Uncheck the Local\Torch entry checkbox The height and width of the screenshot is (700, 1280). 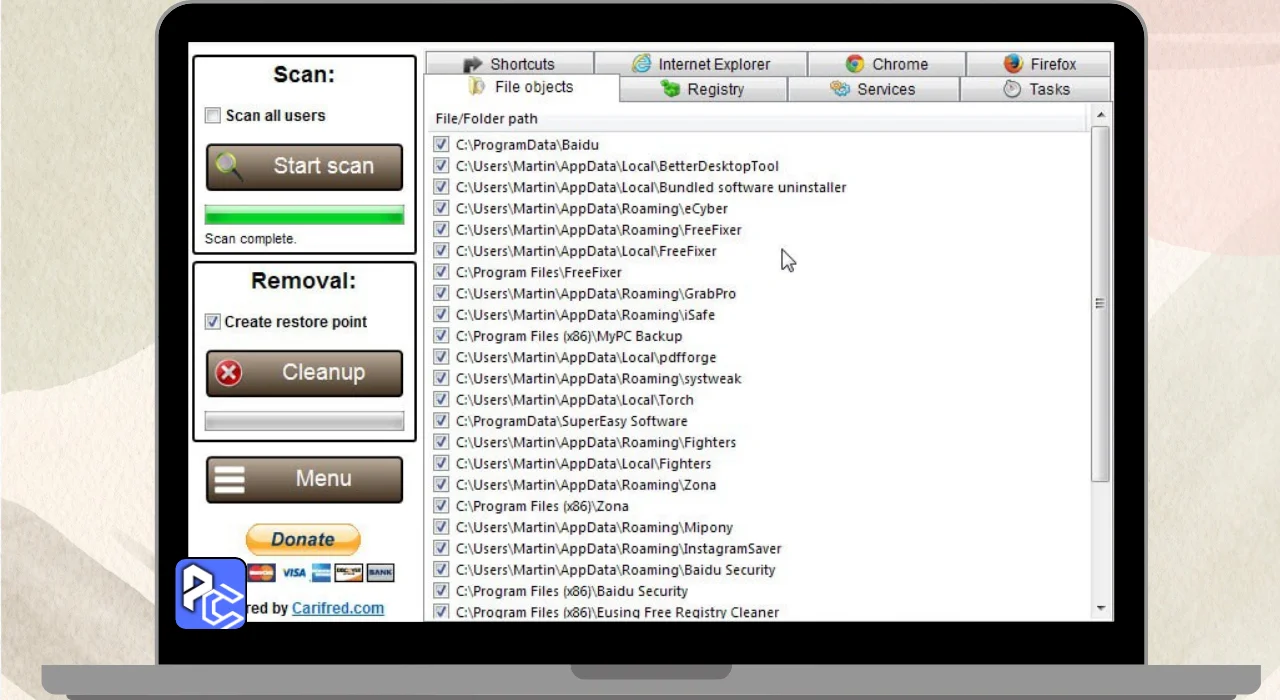click(x=441, y=399)
